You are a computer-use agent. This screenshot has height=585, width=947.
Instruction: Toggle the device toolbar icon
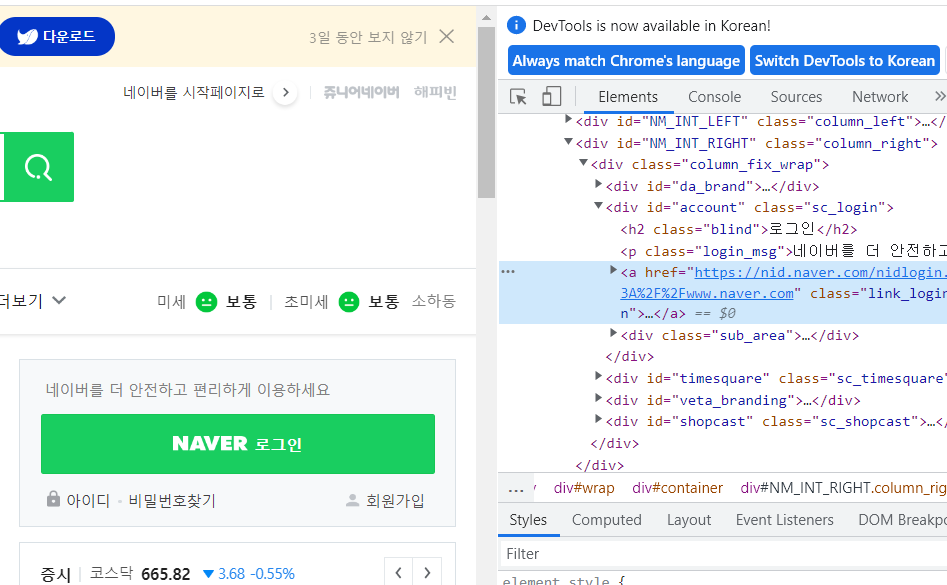tap(551, 97)
